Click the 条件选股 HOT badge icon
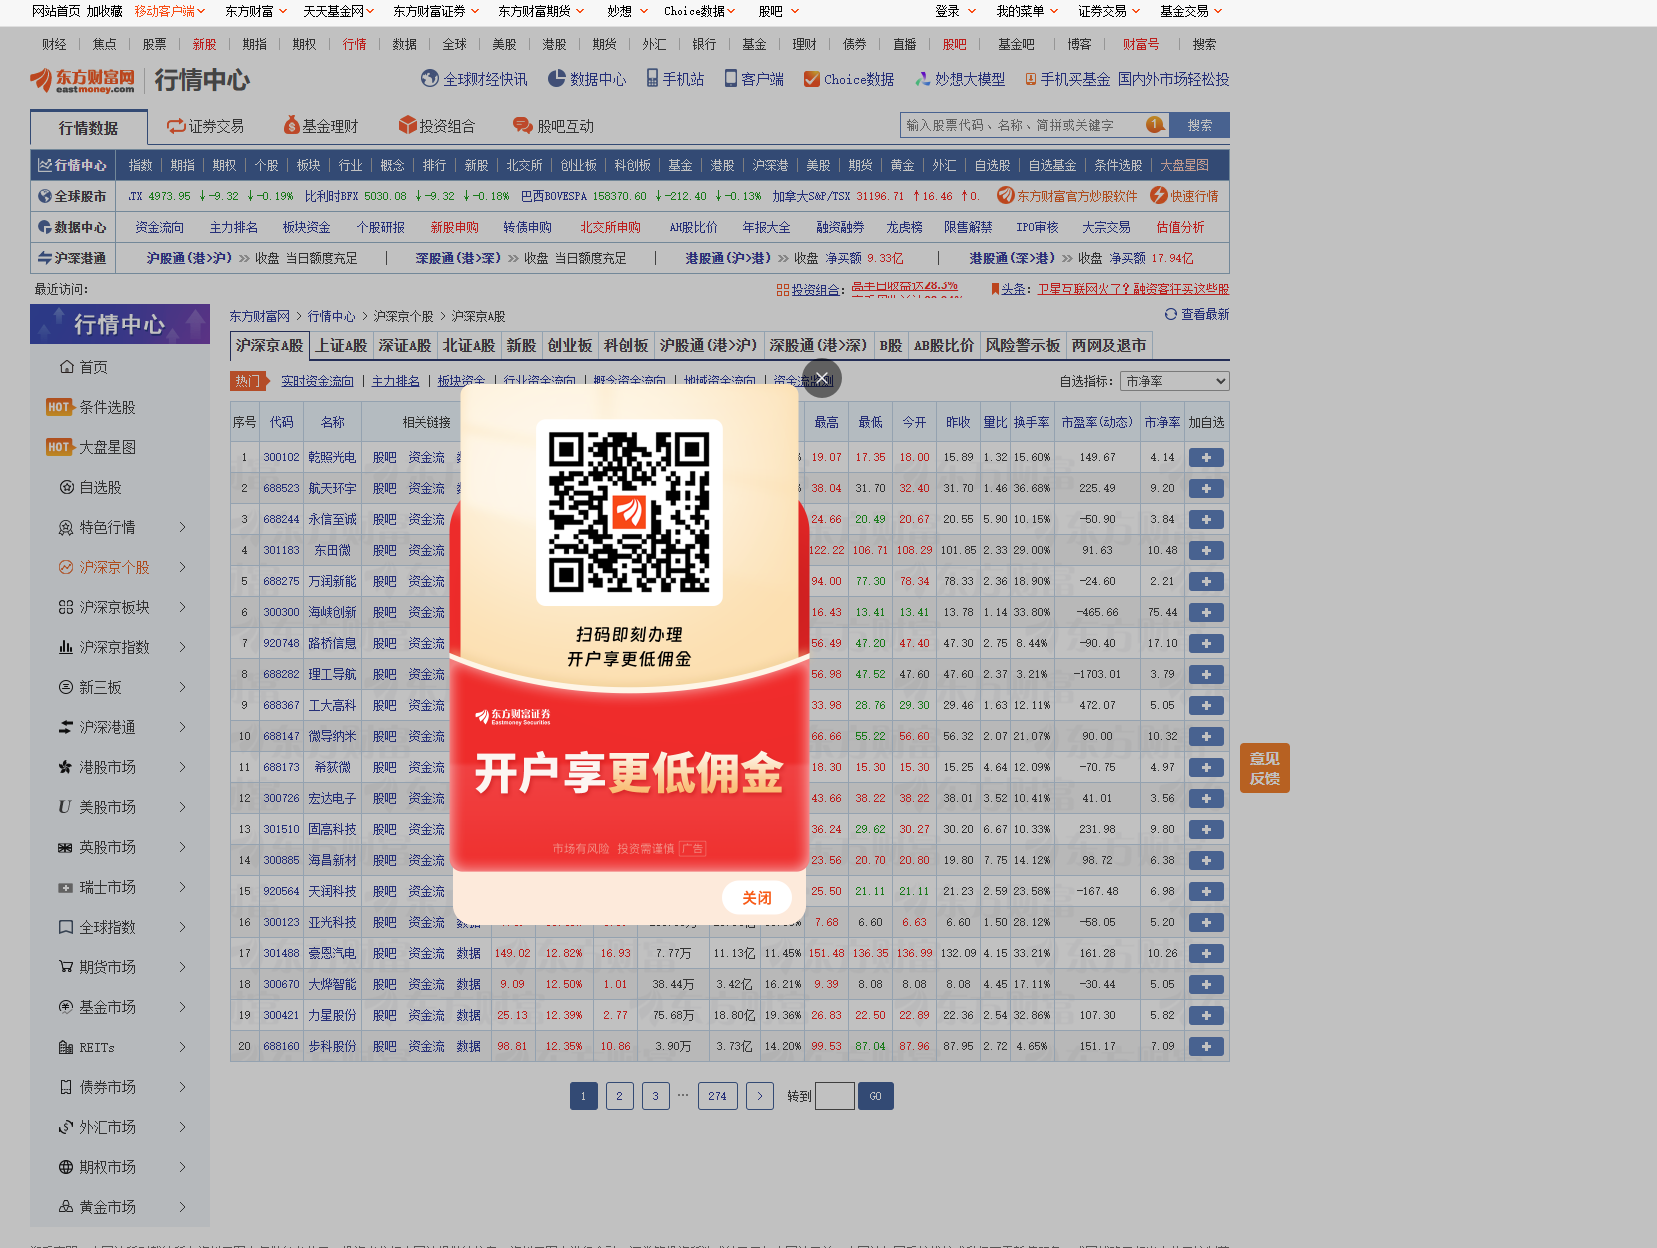Image resolution: width=1657 pixels, height=1248 pixels. point(60,407)
